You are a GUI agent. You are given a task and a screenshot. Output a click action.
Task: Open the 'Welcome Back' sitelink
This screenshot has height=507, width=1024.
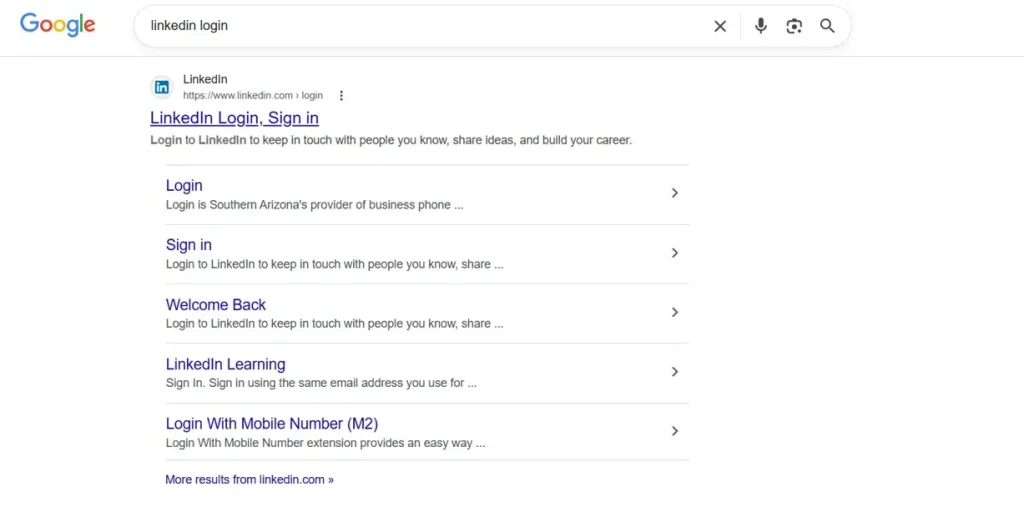[216, 304]
